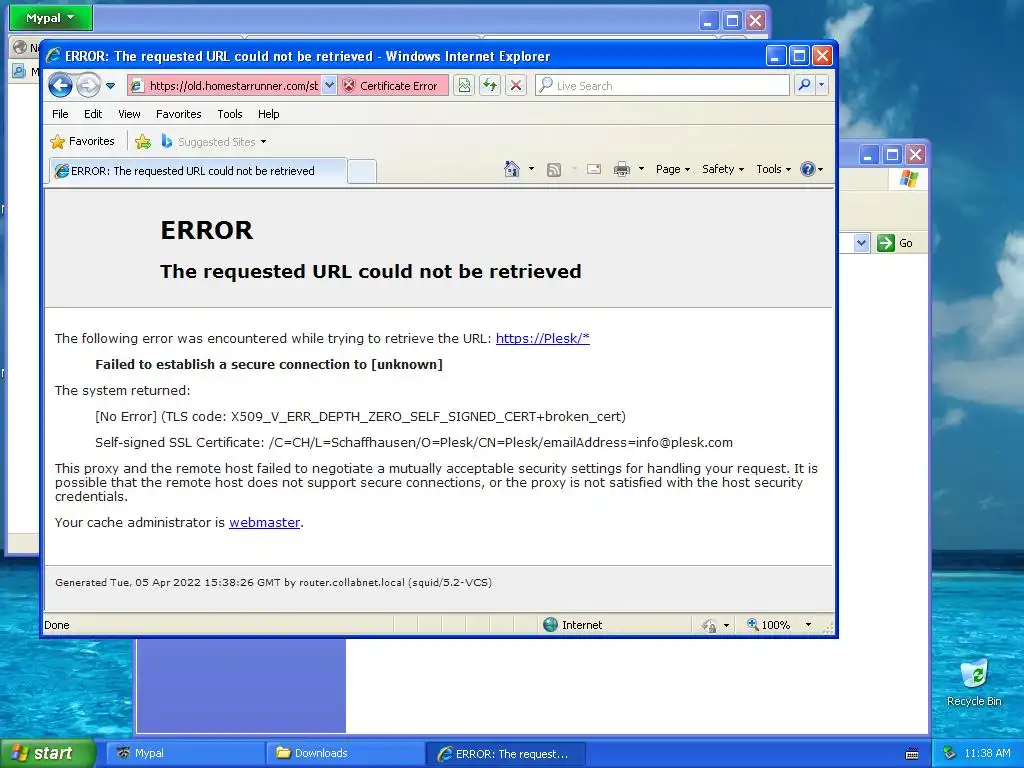
Task: Open the File menu
Action: (60, 114)
